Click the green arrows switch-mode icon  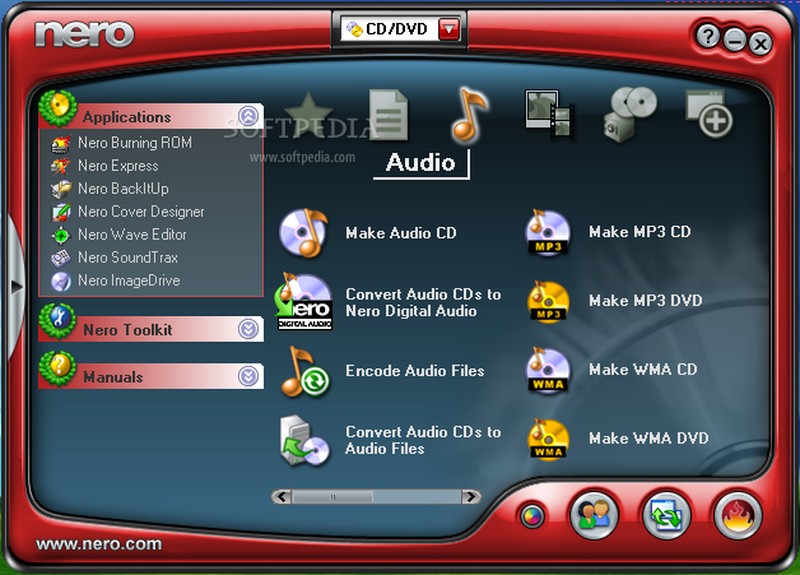pos(666,516)
